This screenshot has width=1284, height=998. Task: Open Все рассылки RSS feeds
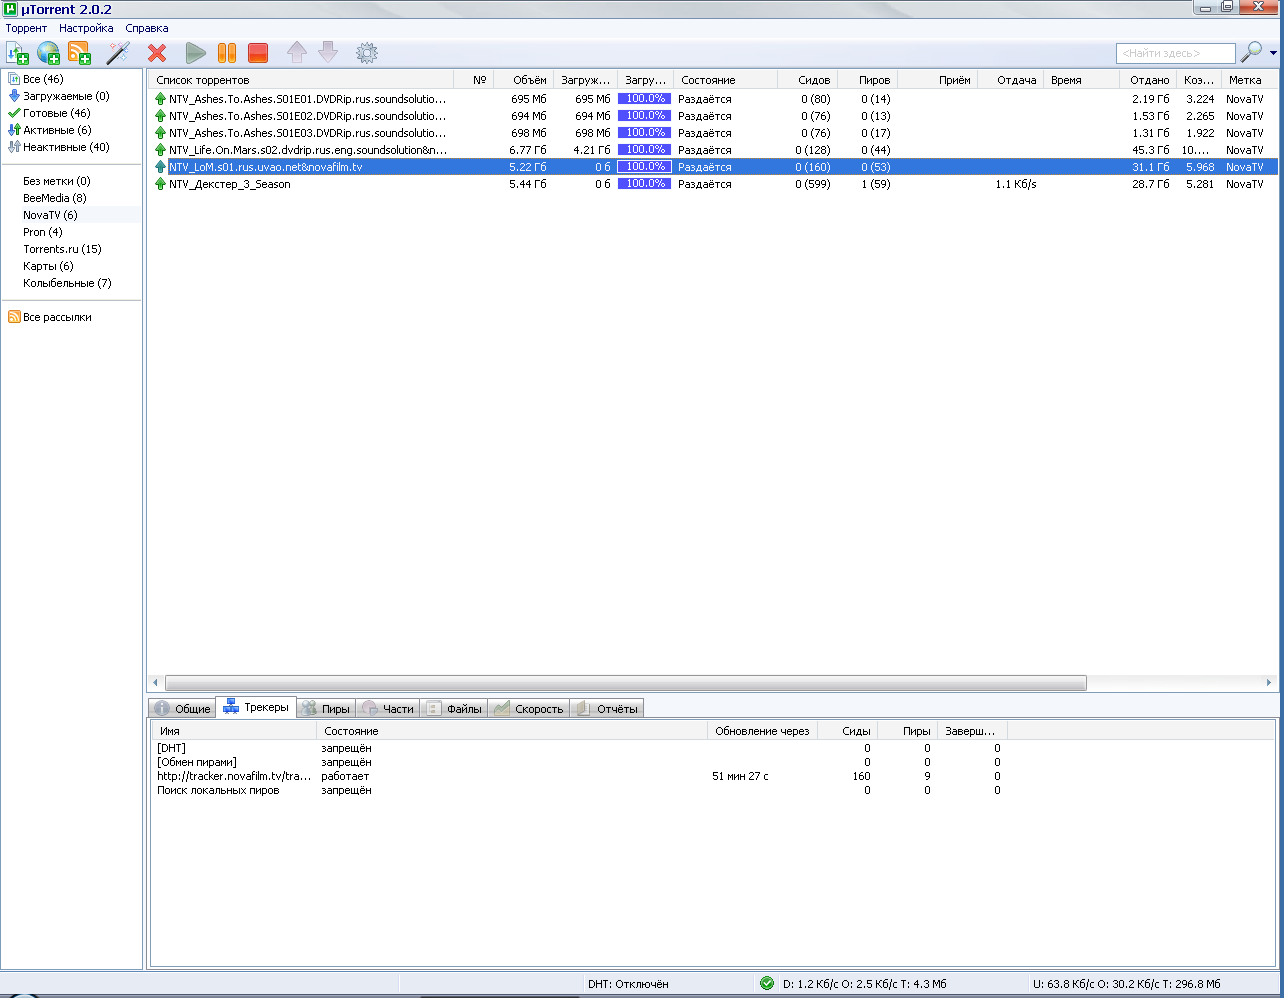click(x=57, y=317)
